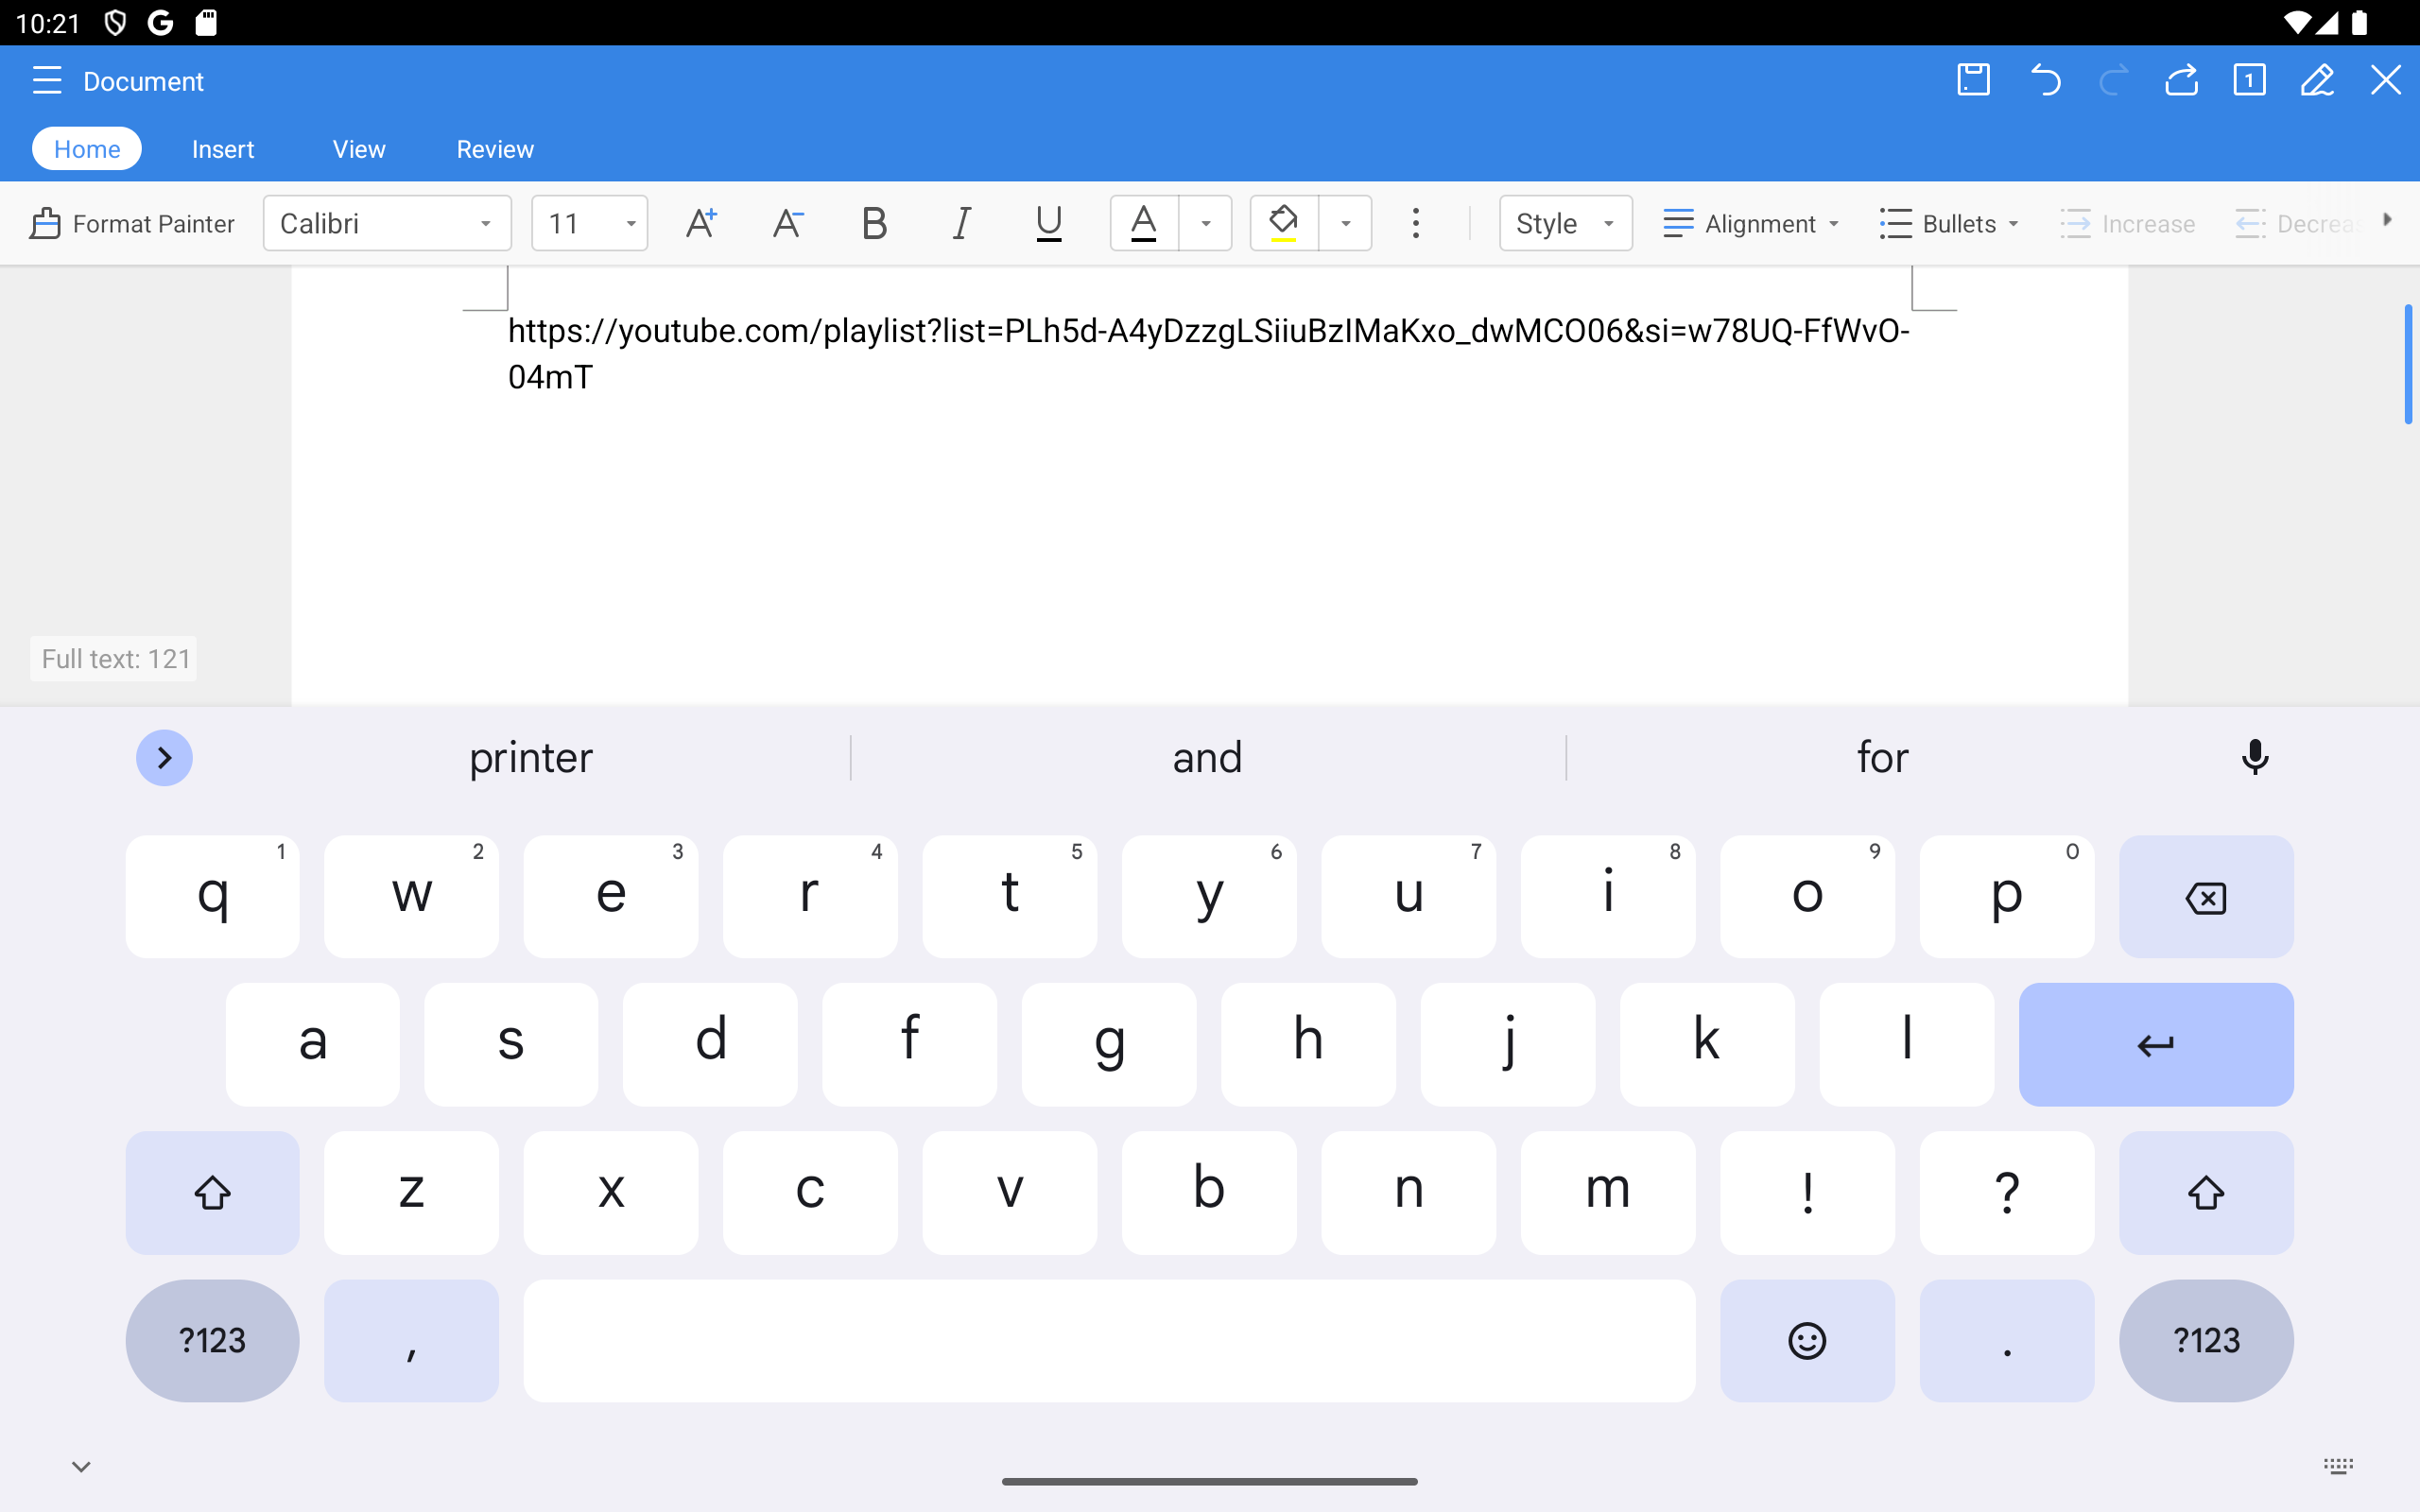Tap the battery icon in status bar
The width and height of the screenshot is (2420, 1512).
point(2359,22)
